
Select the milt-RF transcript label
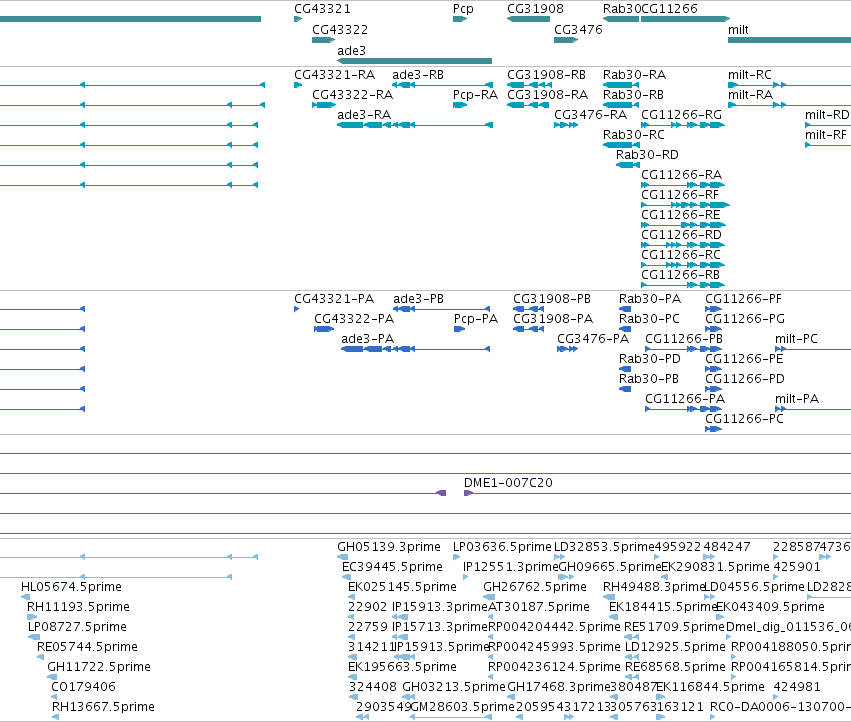point(826,135)
